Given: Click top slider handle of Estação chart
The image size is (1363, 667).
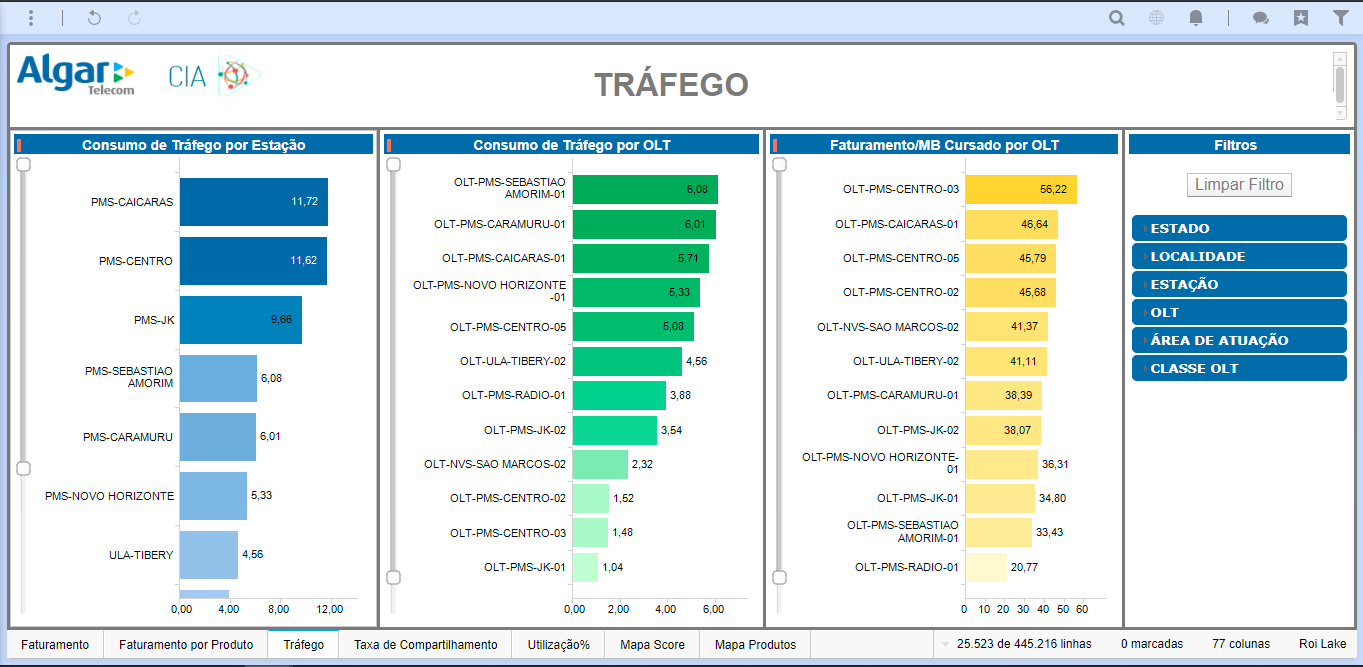Looking at the screenshot, I should 24,165.
